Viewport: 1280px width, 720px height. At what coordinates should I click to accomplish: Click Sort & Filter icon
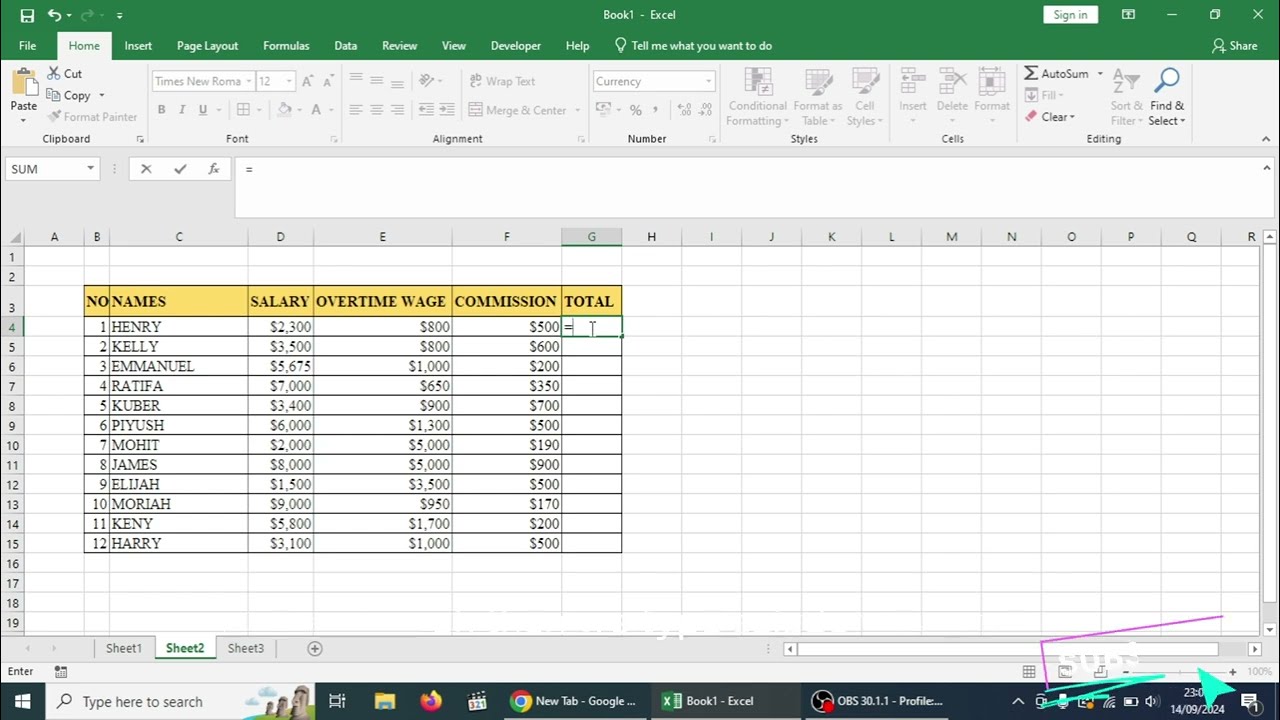click(1127, 84)
